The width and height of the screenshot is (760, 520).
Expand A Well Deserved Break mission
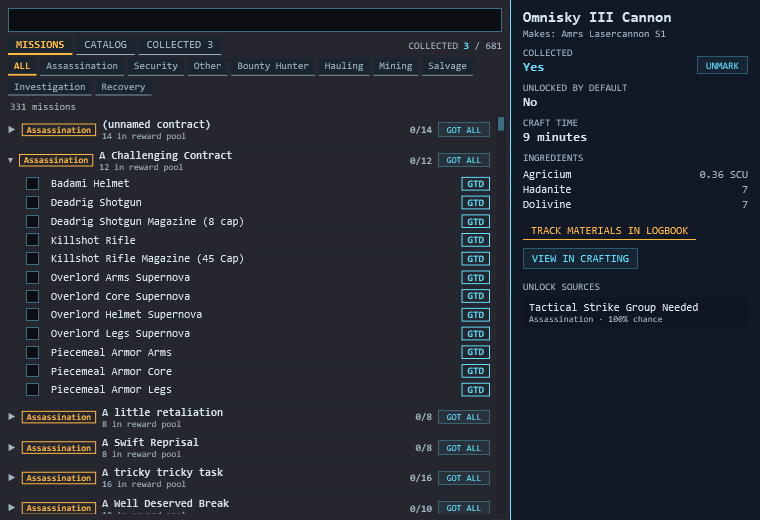point(12,508)
